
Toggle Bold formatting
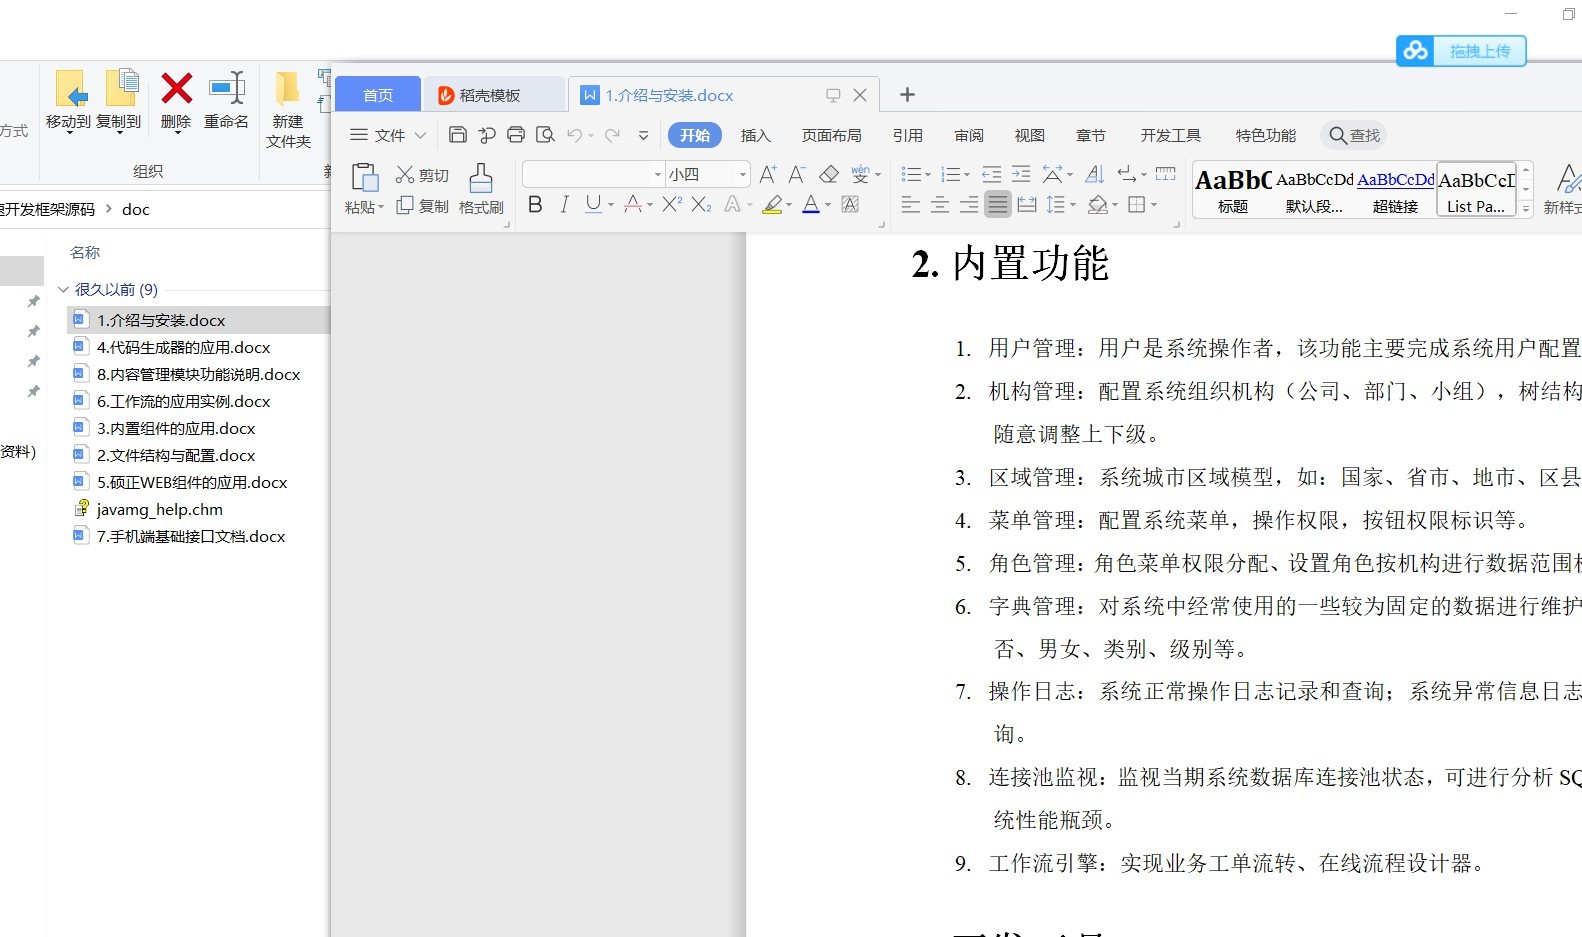point(535,205)
